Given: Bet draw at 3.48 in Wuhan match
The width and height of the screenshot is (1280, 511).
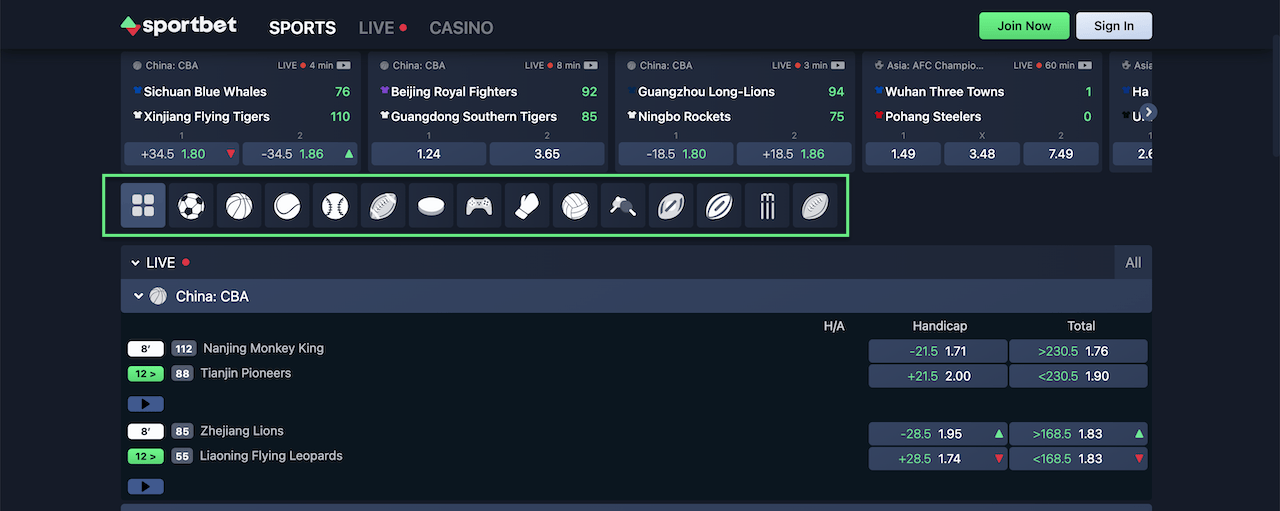Looking at the screenshot, I should click(x=982, y=154).
